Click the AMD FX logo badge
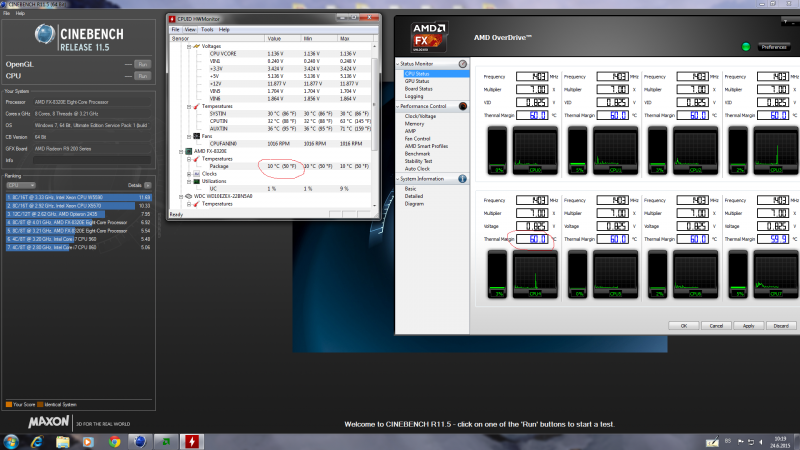800x450 pixels. point(429,37)
